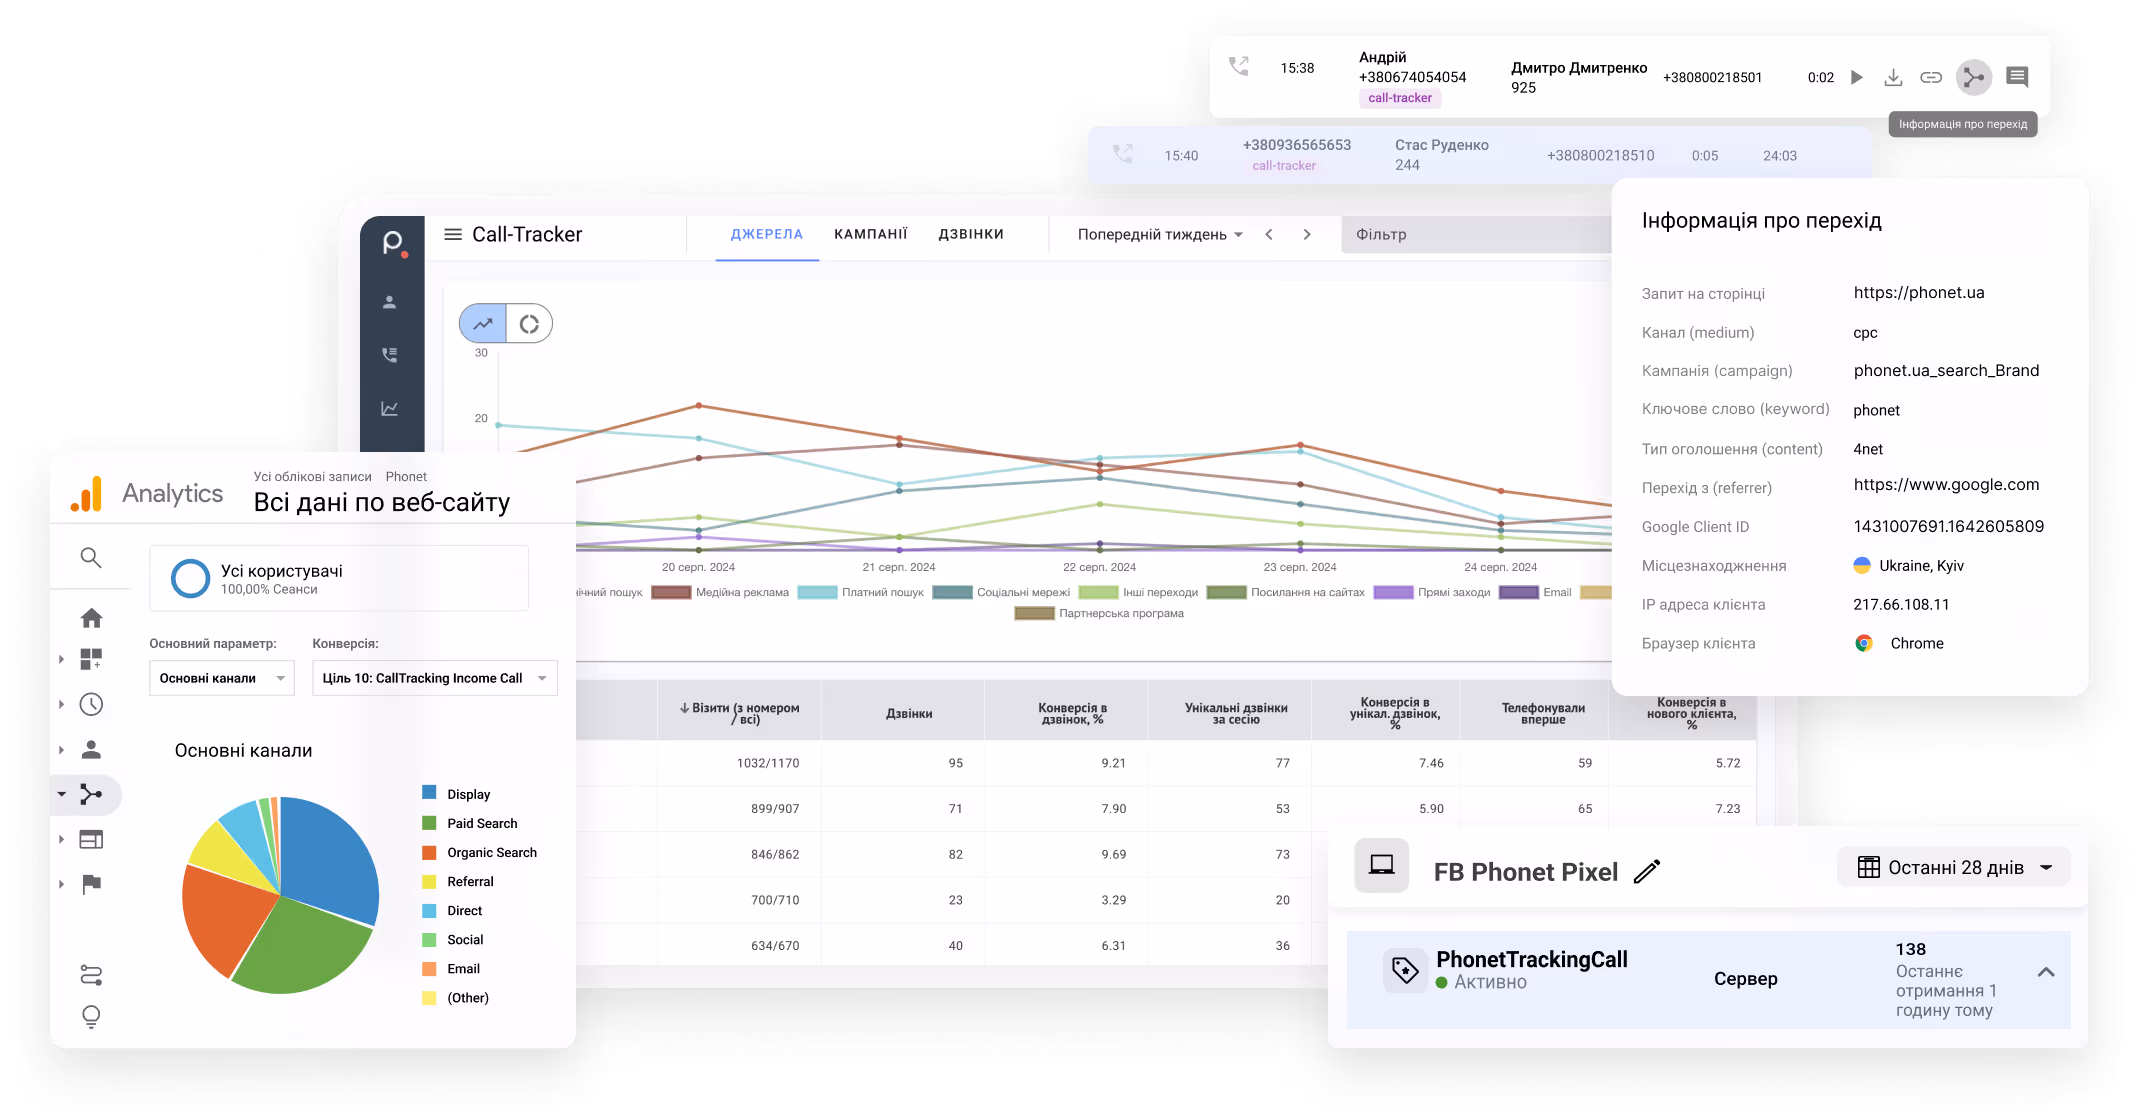Open Audience person icon in Analytics
The width and height of the screenshot is (2139, 1119).
[91, 749]
